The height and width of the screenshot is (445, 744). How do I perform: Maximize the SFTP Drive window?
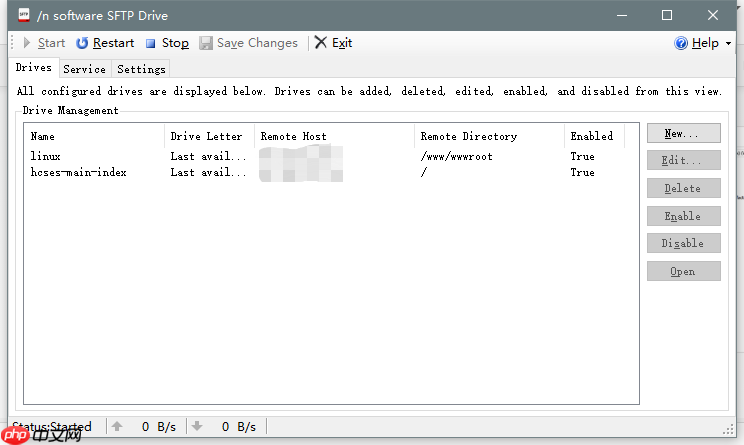(667, 15)
